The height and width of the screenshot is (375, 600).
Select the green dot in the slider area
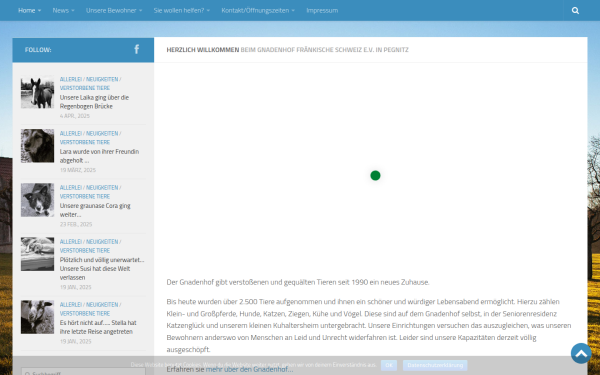point(375,175)
